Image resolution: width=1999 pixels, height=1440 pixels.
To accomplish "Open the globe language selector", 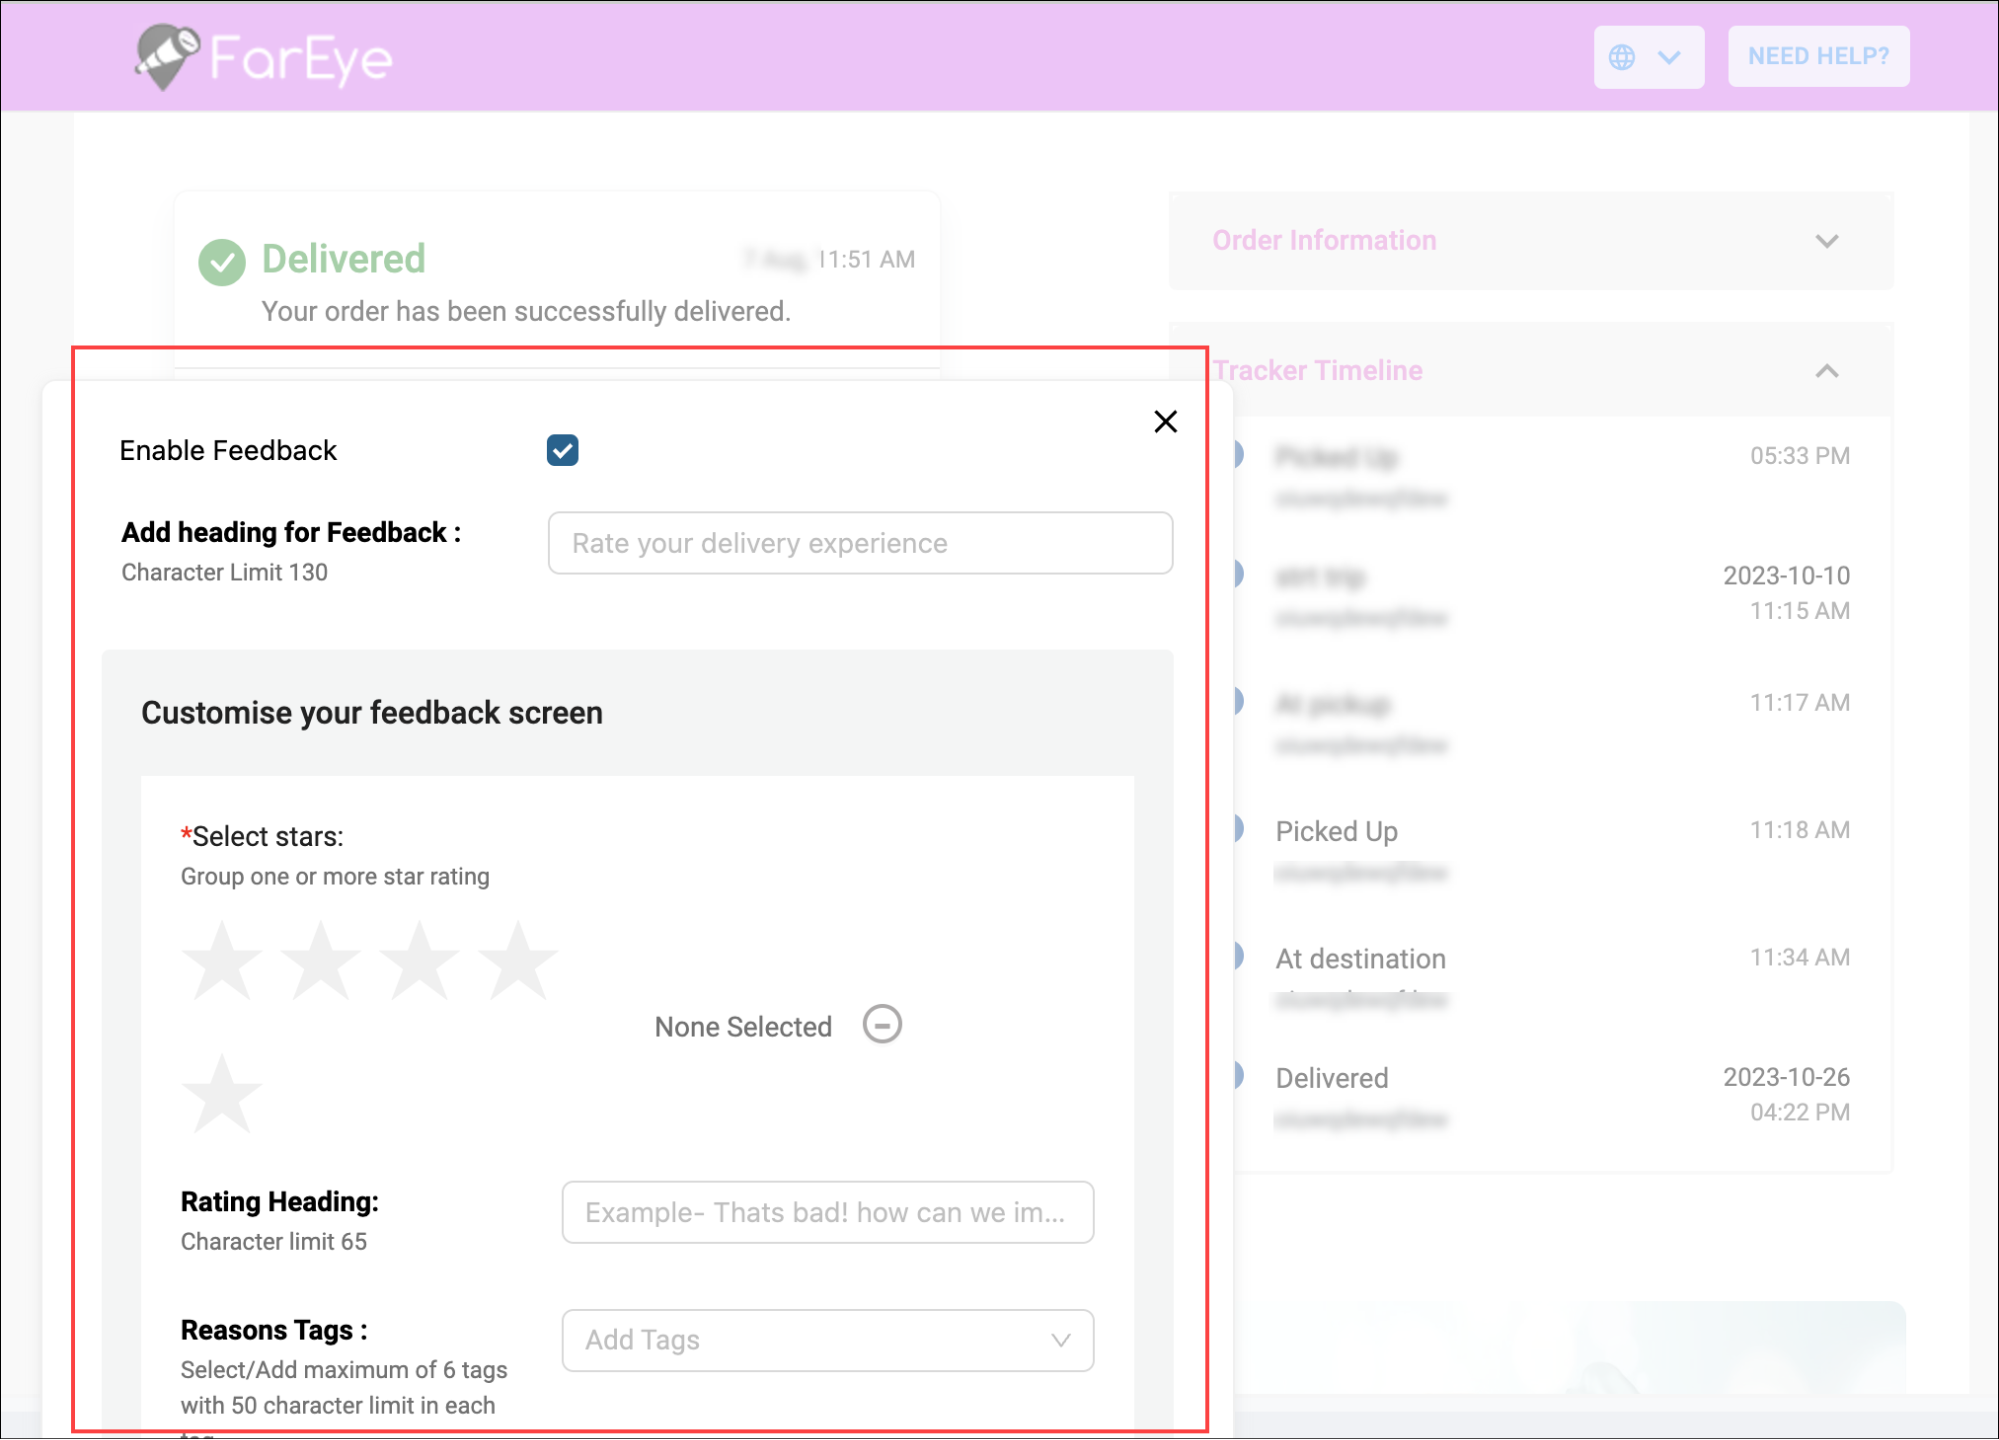I will (1648, 57).
